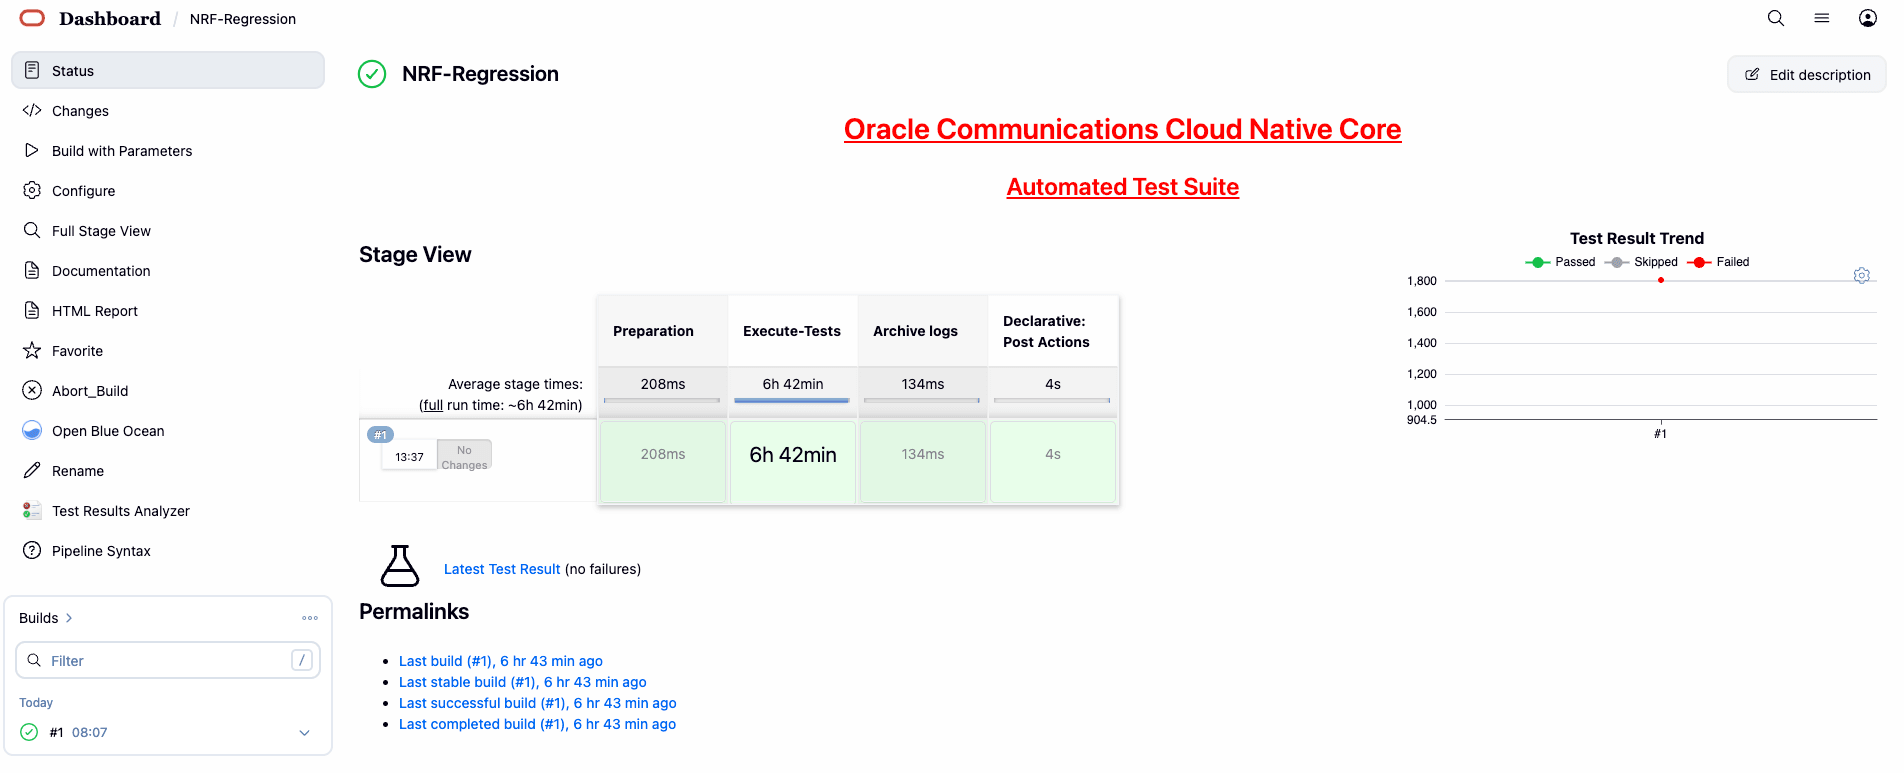Toggle the Passed legend series

tap(1560, 262)
